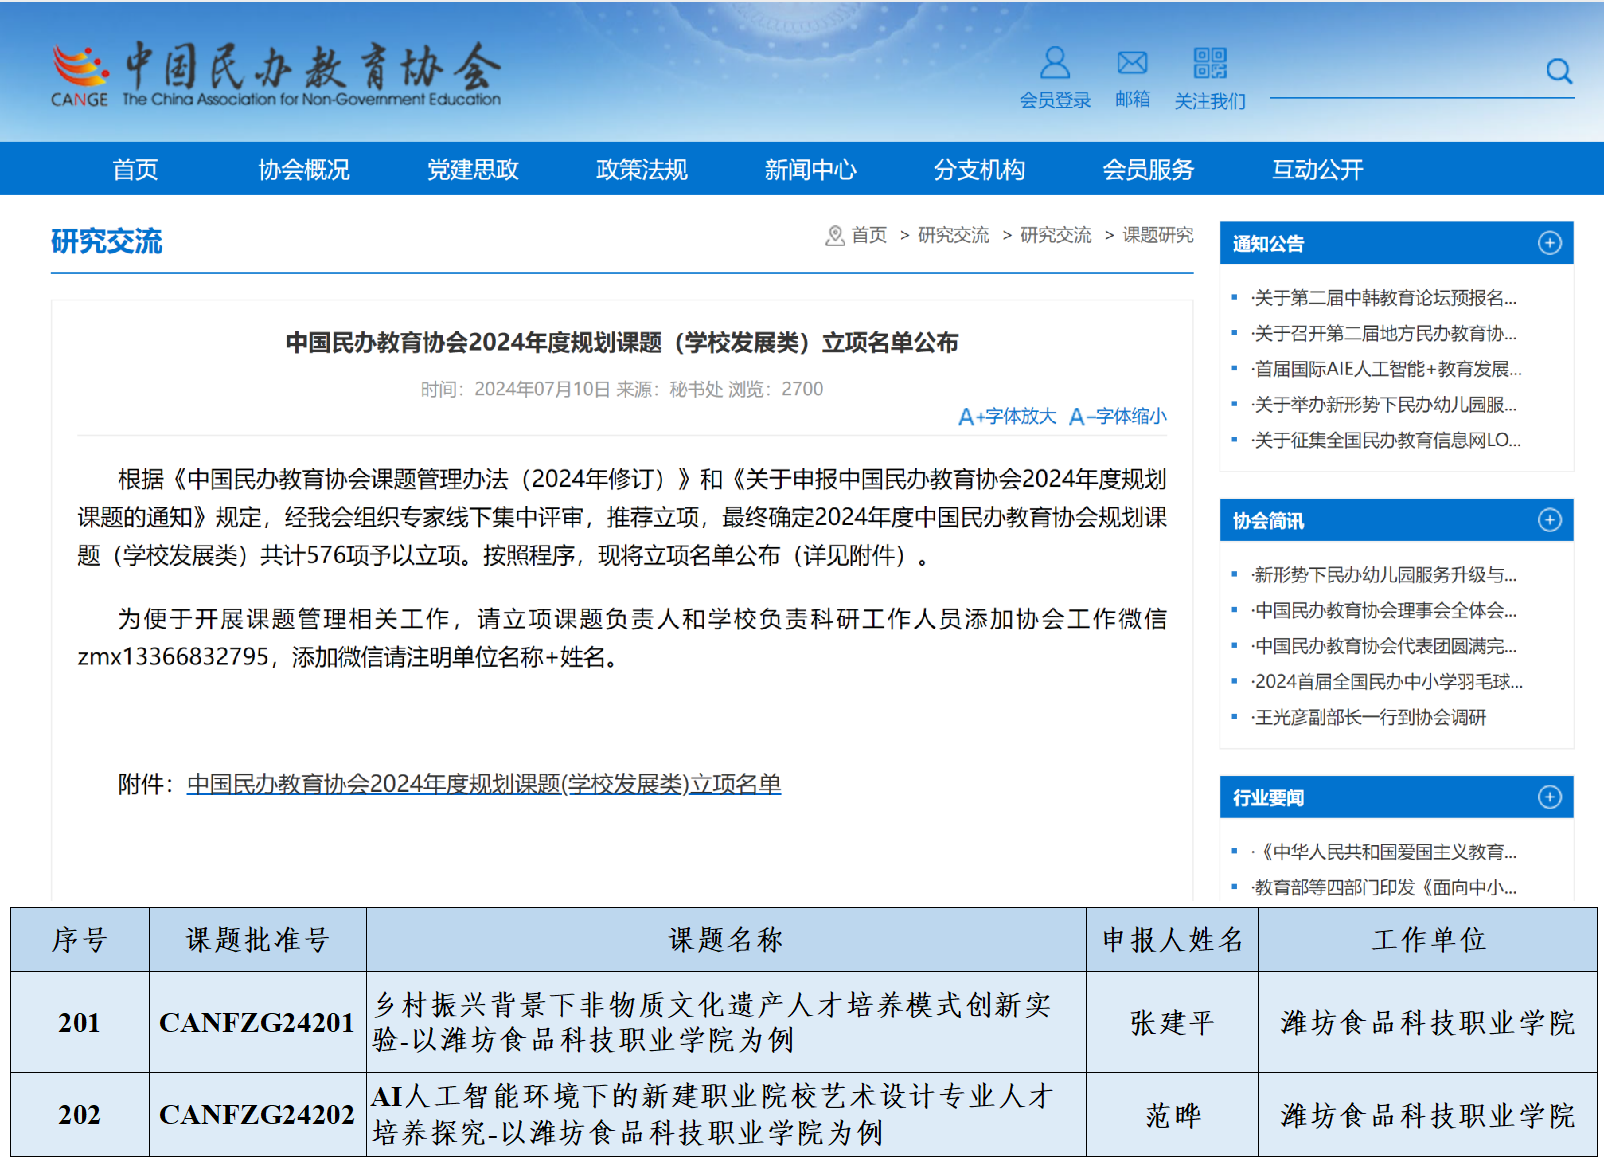
Task: Expand the 行业要闻 panel plus icon
Action: coord(1549,797)
